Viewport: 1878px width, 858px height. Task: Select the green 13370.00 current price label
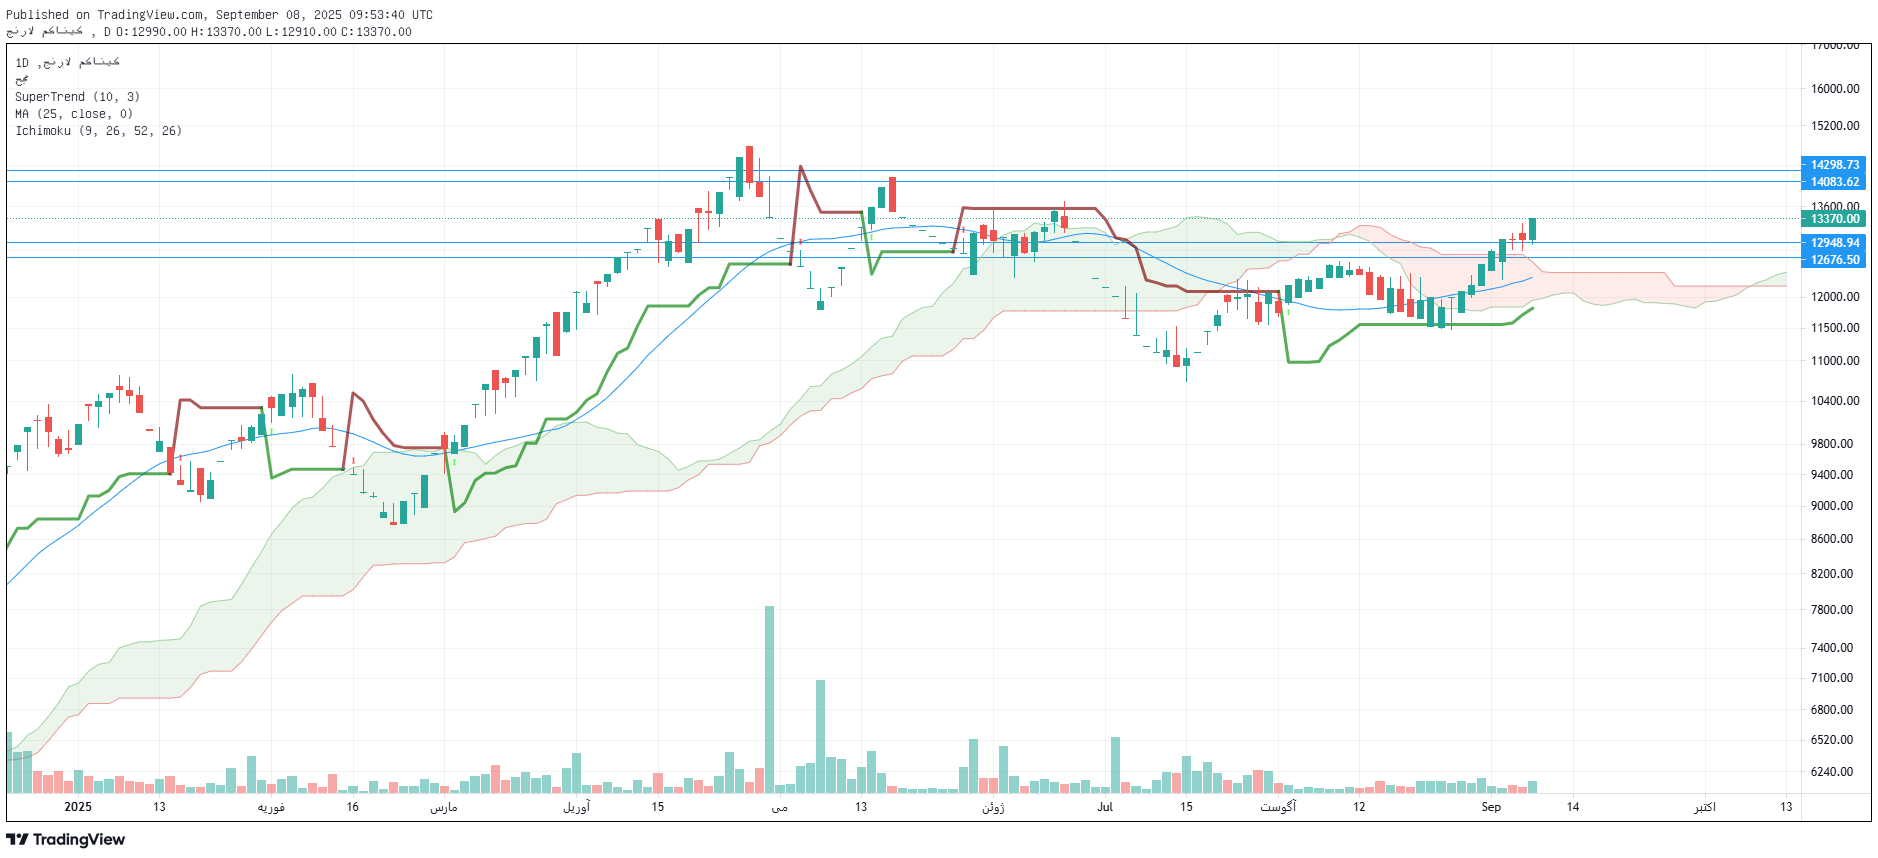1834,219
